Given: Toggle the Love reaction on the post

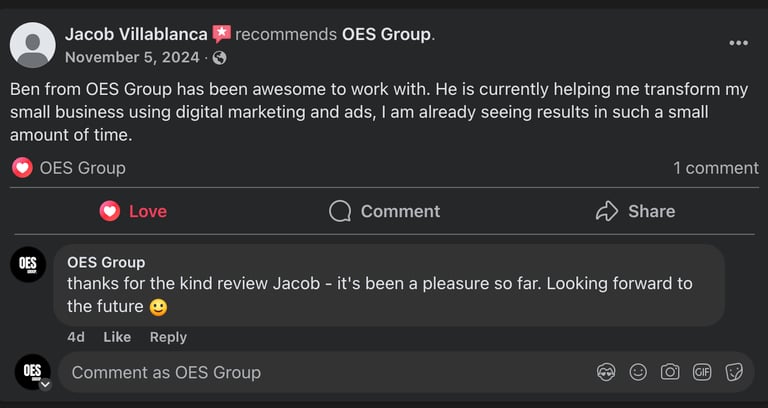Looking at the screenshot, I should coord(133,211).
